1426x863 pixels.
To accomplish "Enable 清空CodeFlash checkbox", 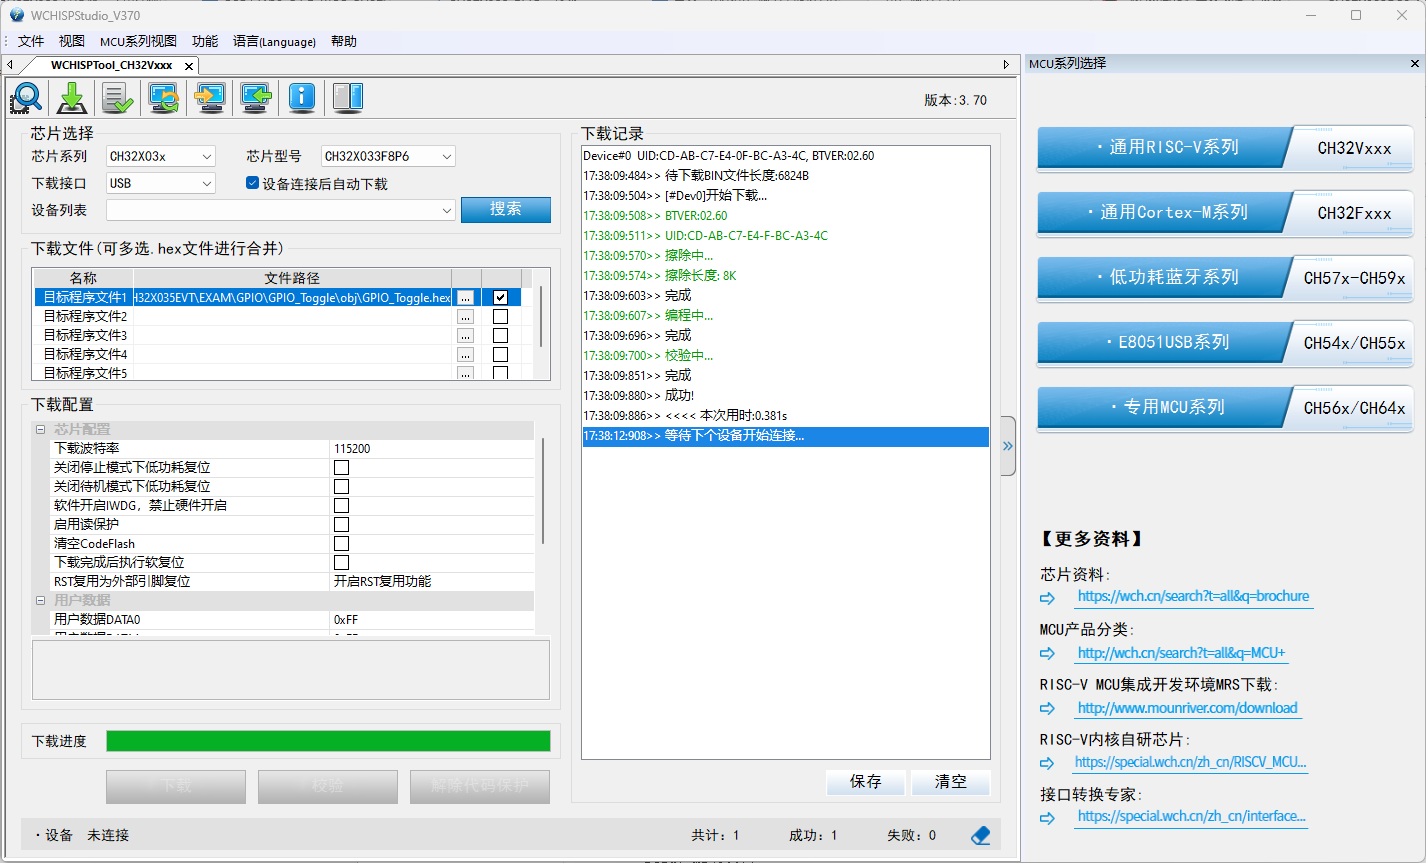I will point(341,543).
